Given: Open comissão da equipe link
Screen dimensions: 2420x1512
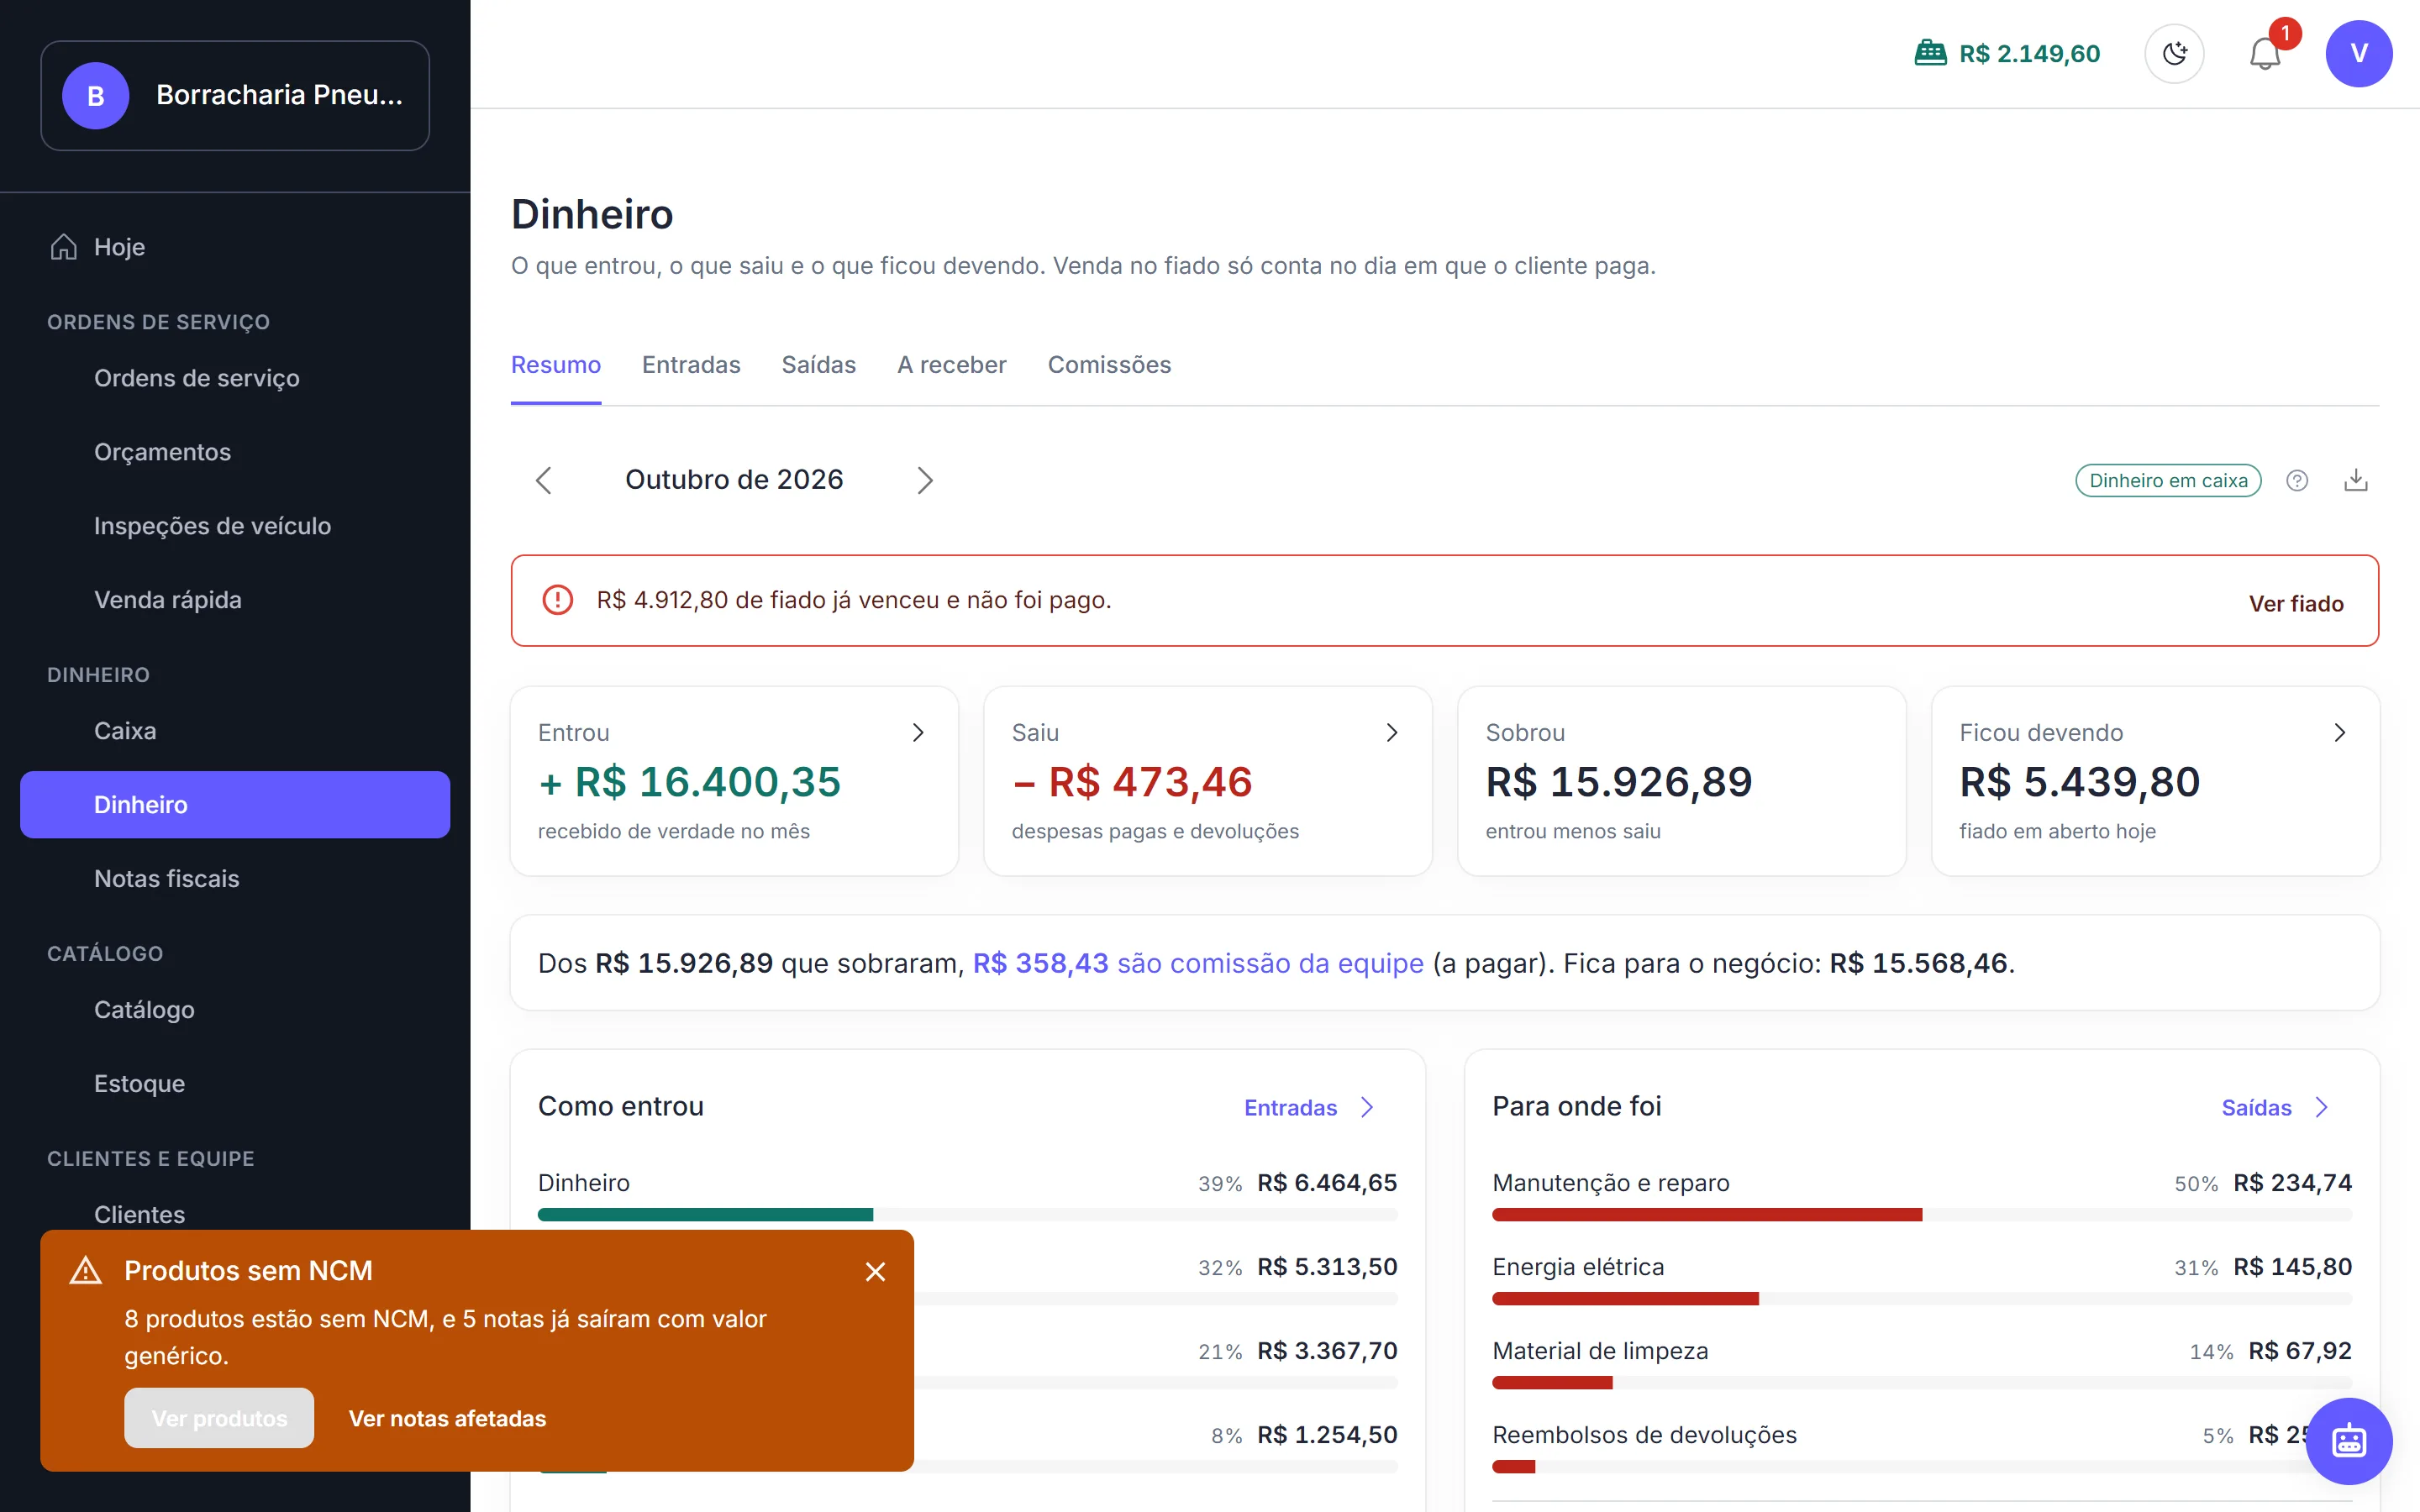Looking at the screenshot, I should (1198, 963).
